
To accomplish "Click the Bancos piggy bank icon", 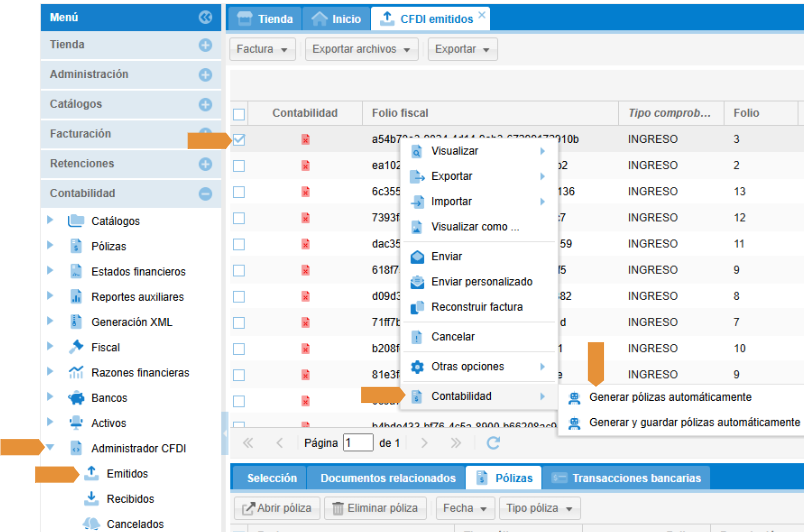I will [x=76, y=397].
